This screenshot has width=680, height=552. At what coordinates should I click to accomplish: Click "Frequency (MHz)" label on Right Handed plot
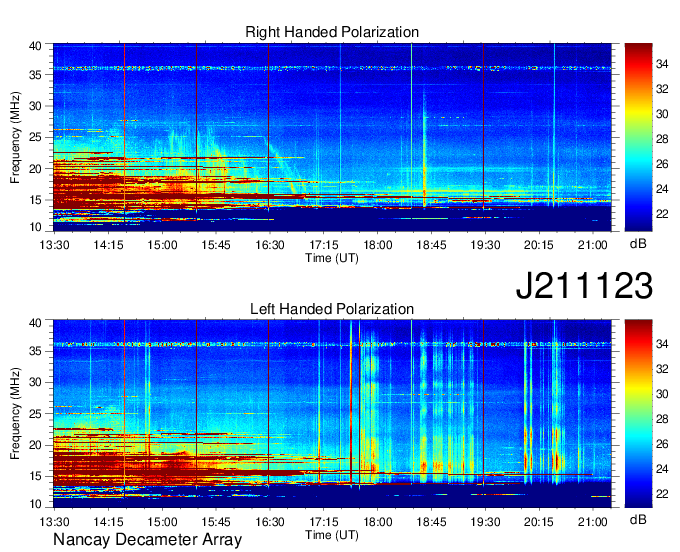pyautogui.click(x=15, y=137)
